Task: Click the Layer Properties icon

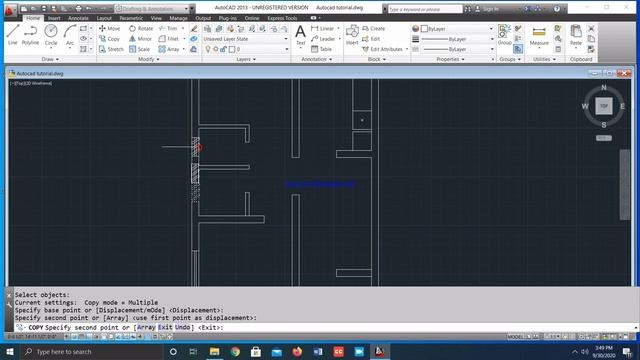Action: coord(207,29)
